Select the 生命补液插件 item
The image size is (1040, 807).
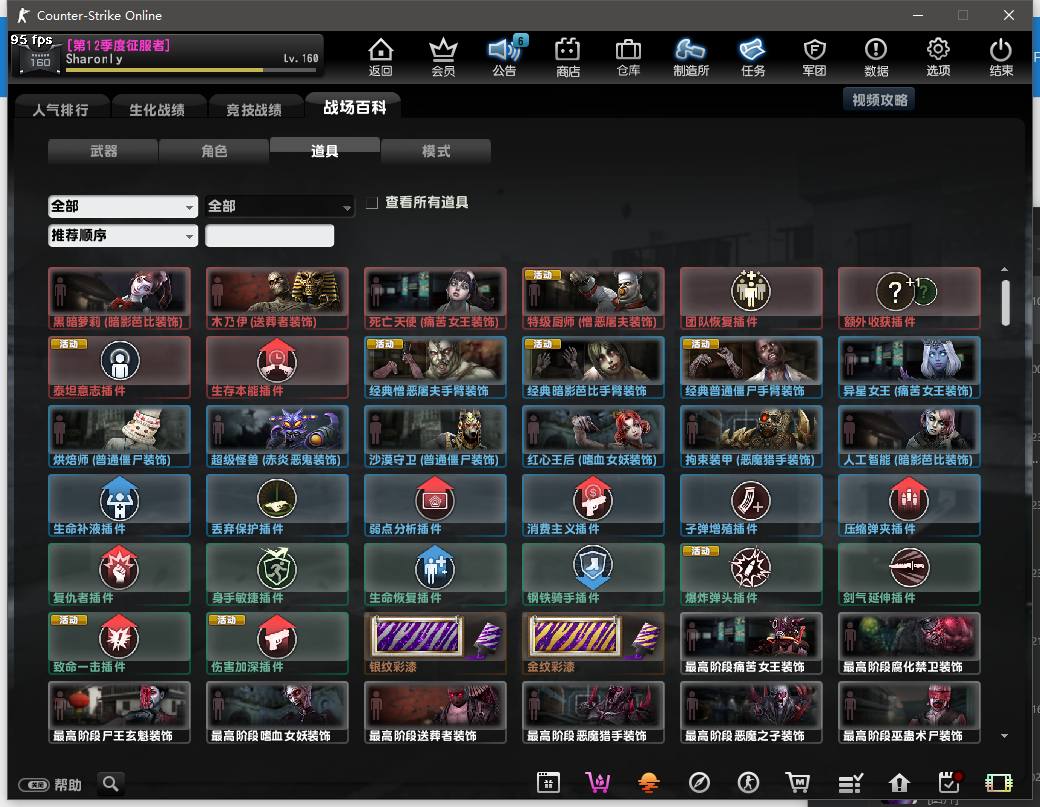(119, 505)
